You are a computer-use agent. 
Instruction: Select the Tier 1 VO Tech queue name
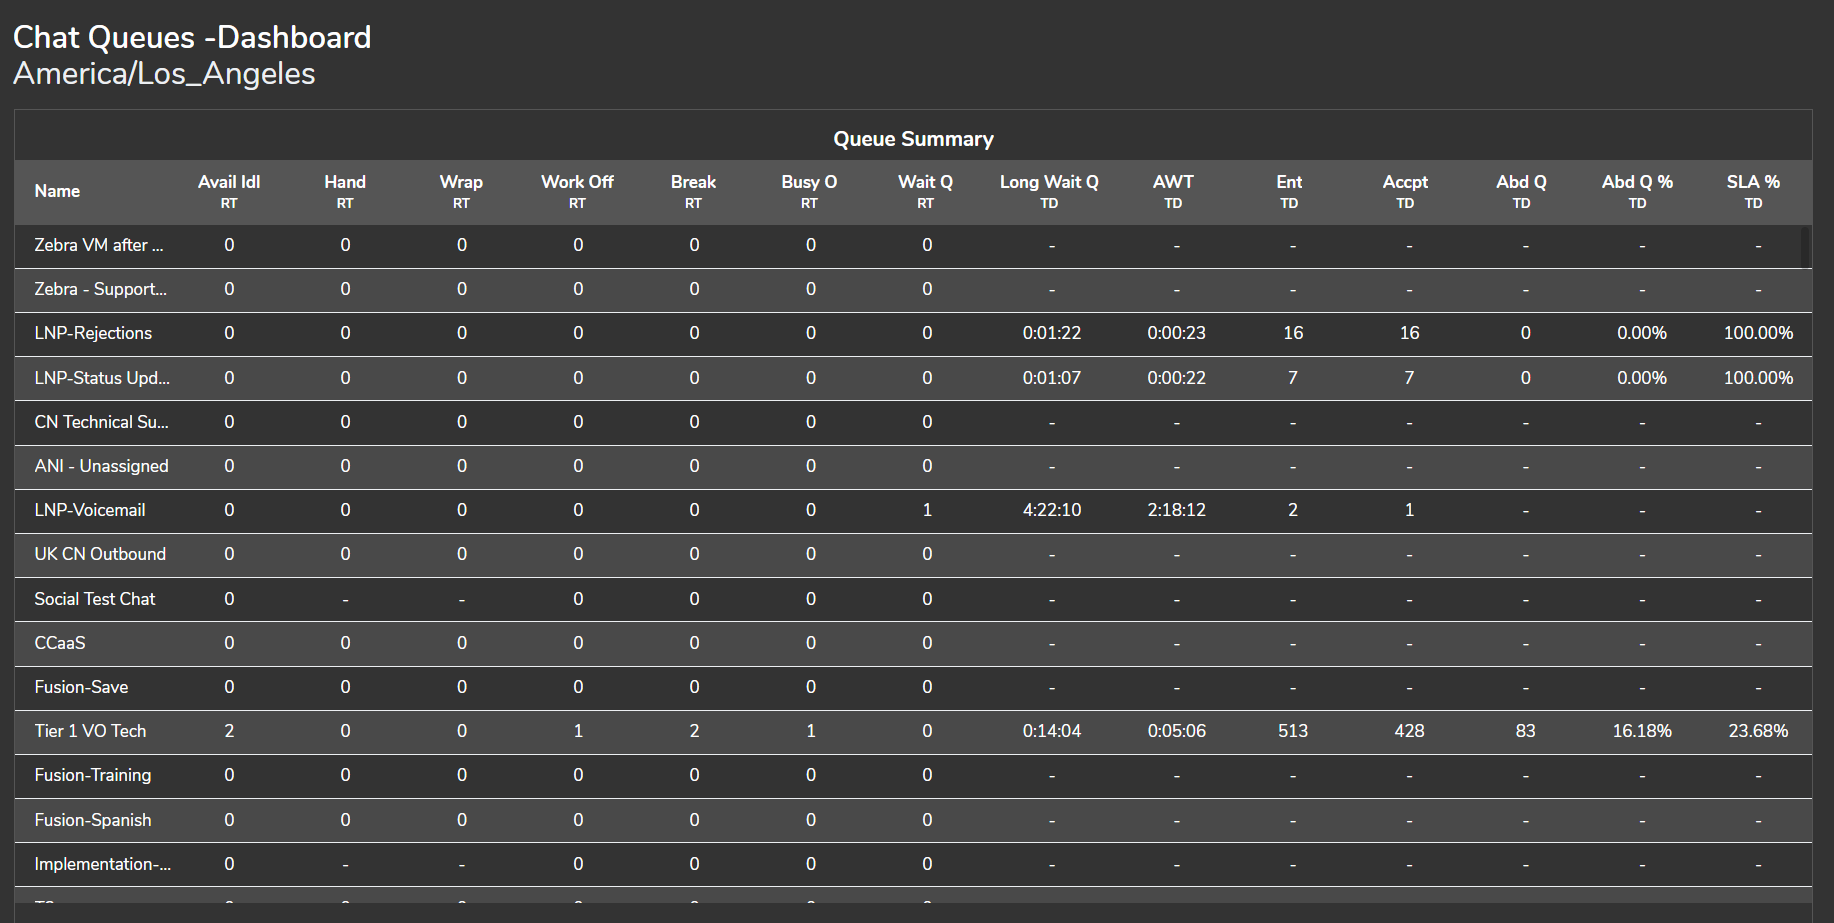[x=90, y=731]
